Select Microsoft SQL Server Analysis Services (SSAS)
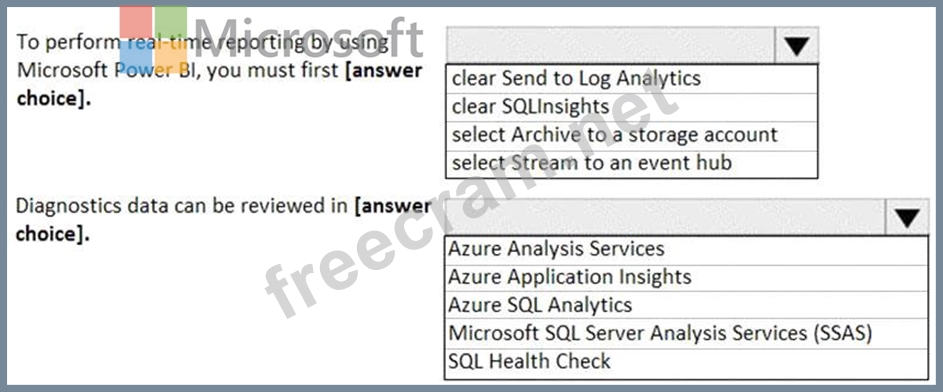 point(686,334)
